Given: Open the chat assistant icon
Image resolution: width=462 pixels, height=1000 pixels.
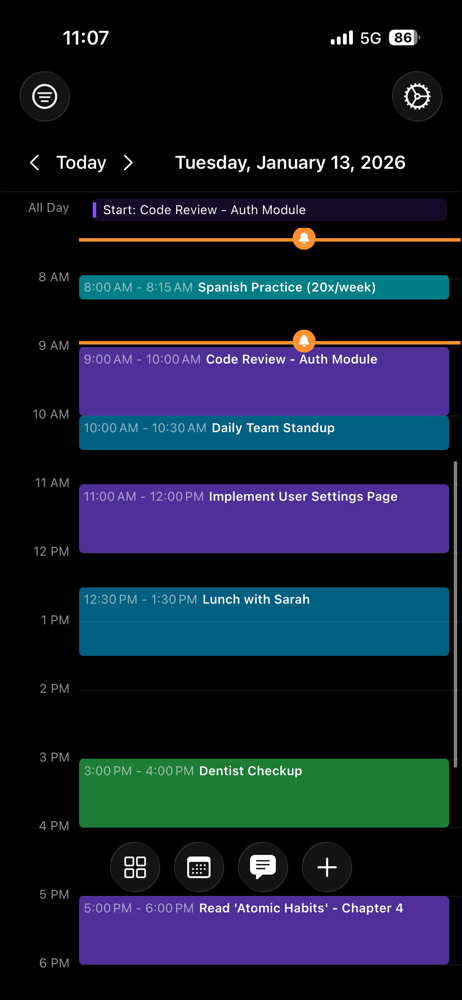Looking at the screenshot, I should [263, 867].
